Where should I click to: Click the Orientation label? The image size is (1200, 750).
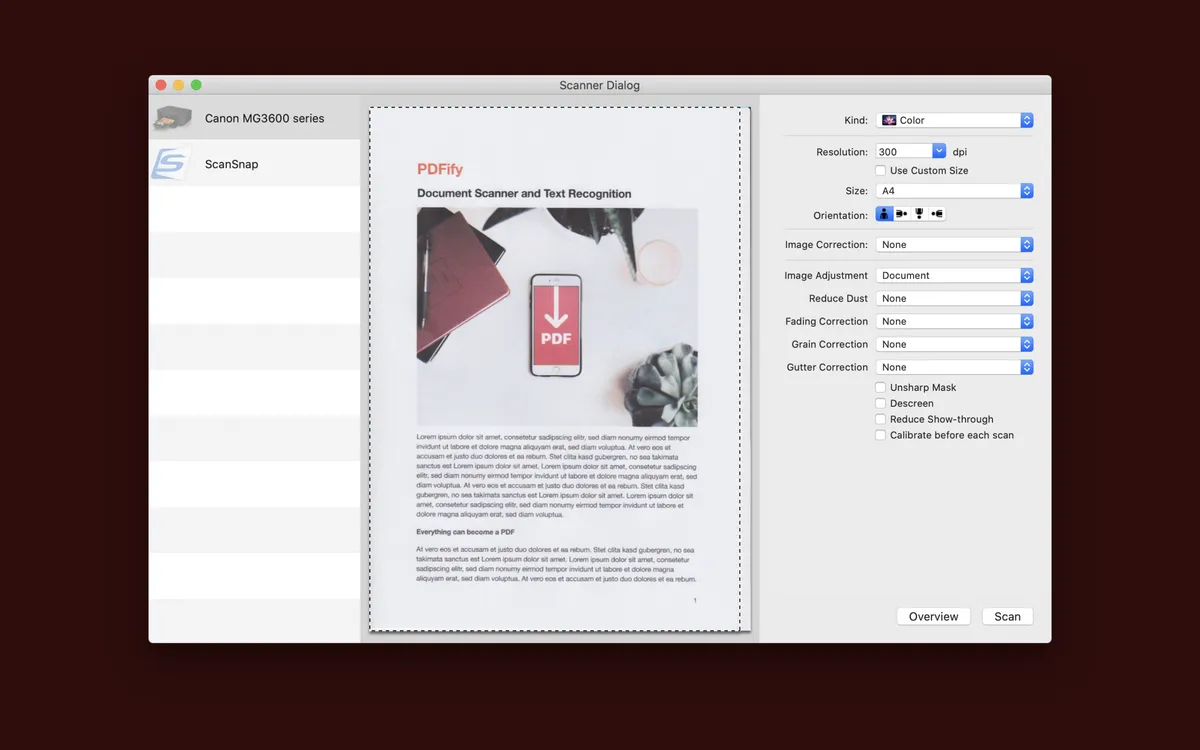pos(841,215)
